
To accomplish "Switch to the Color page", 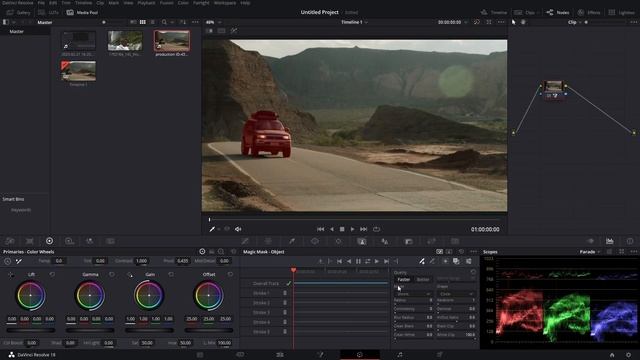I will [360, 355].
